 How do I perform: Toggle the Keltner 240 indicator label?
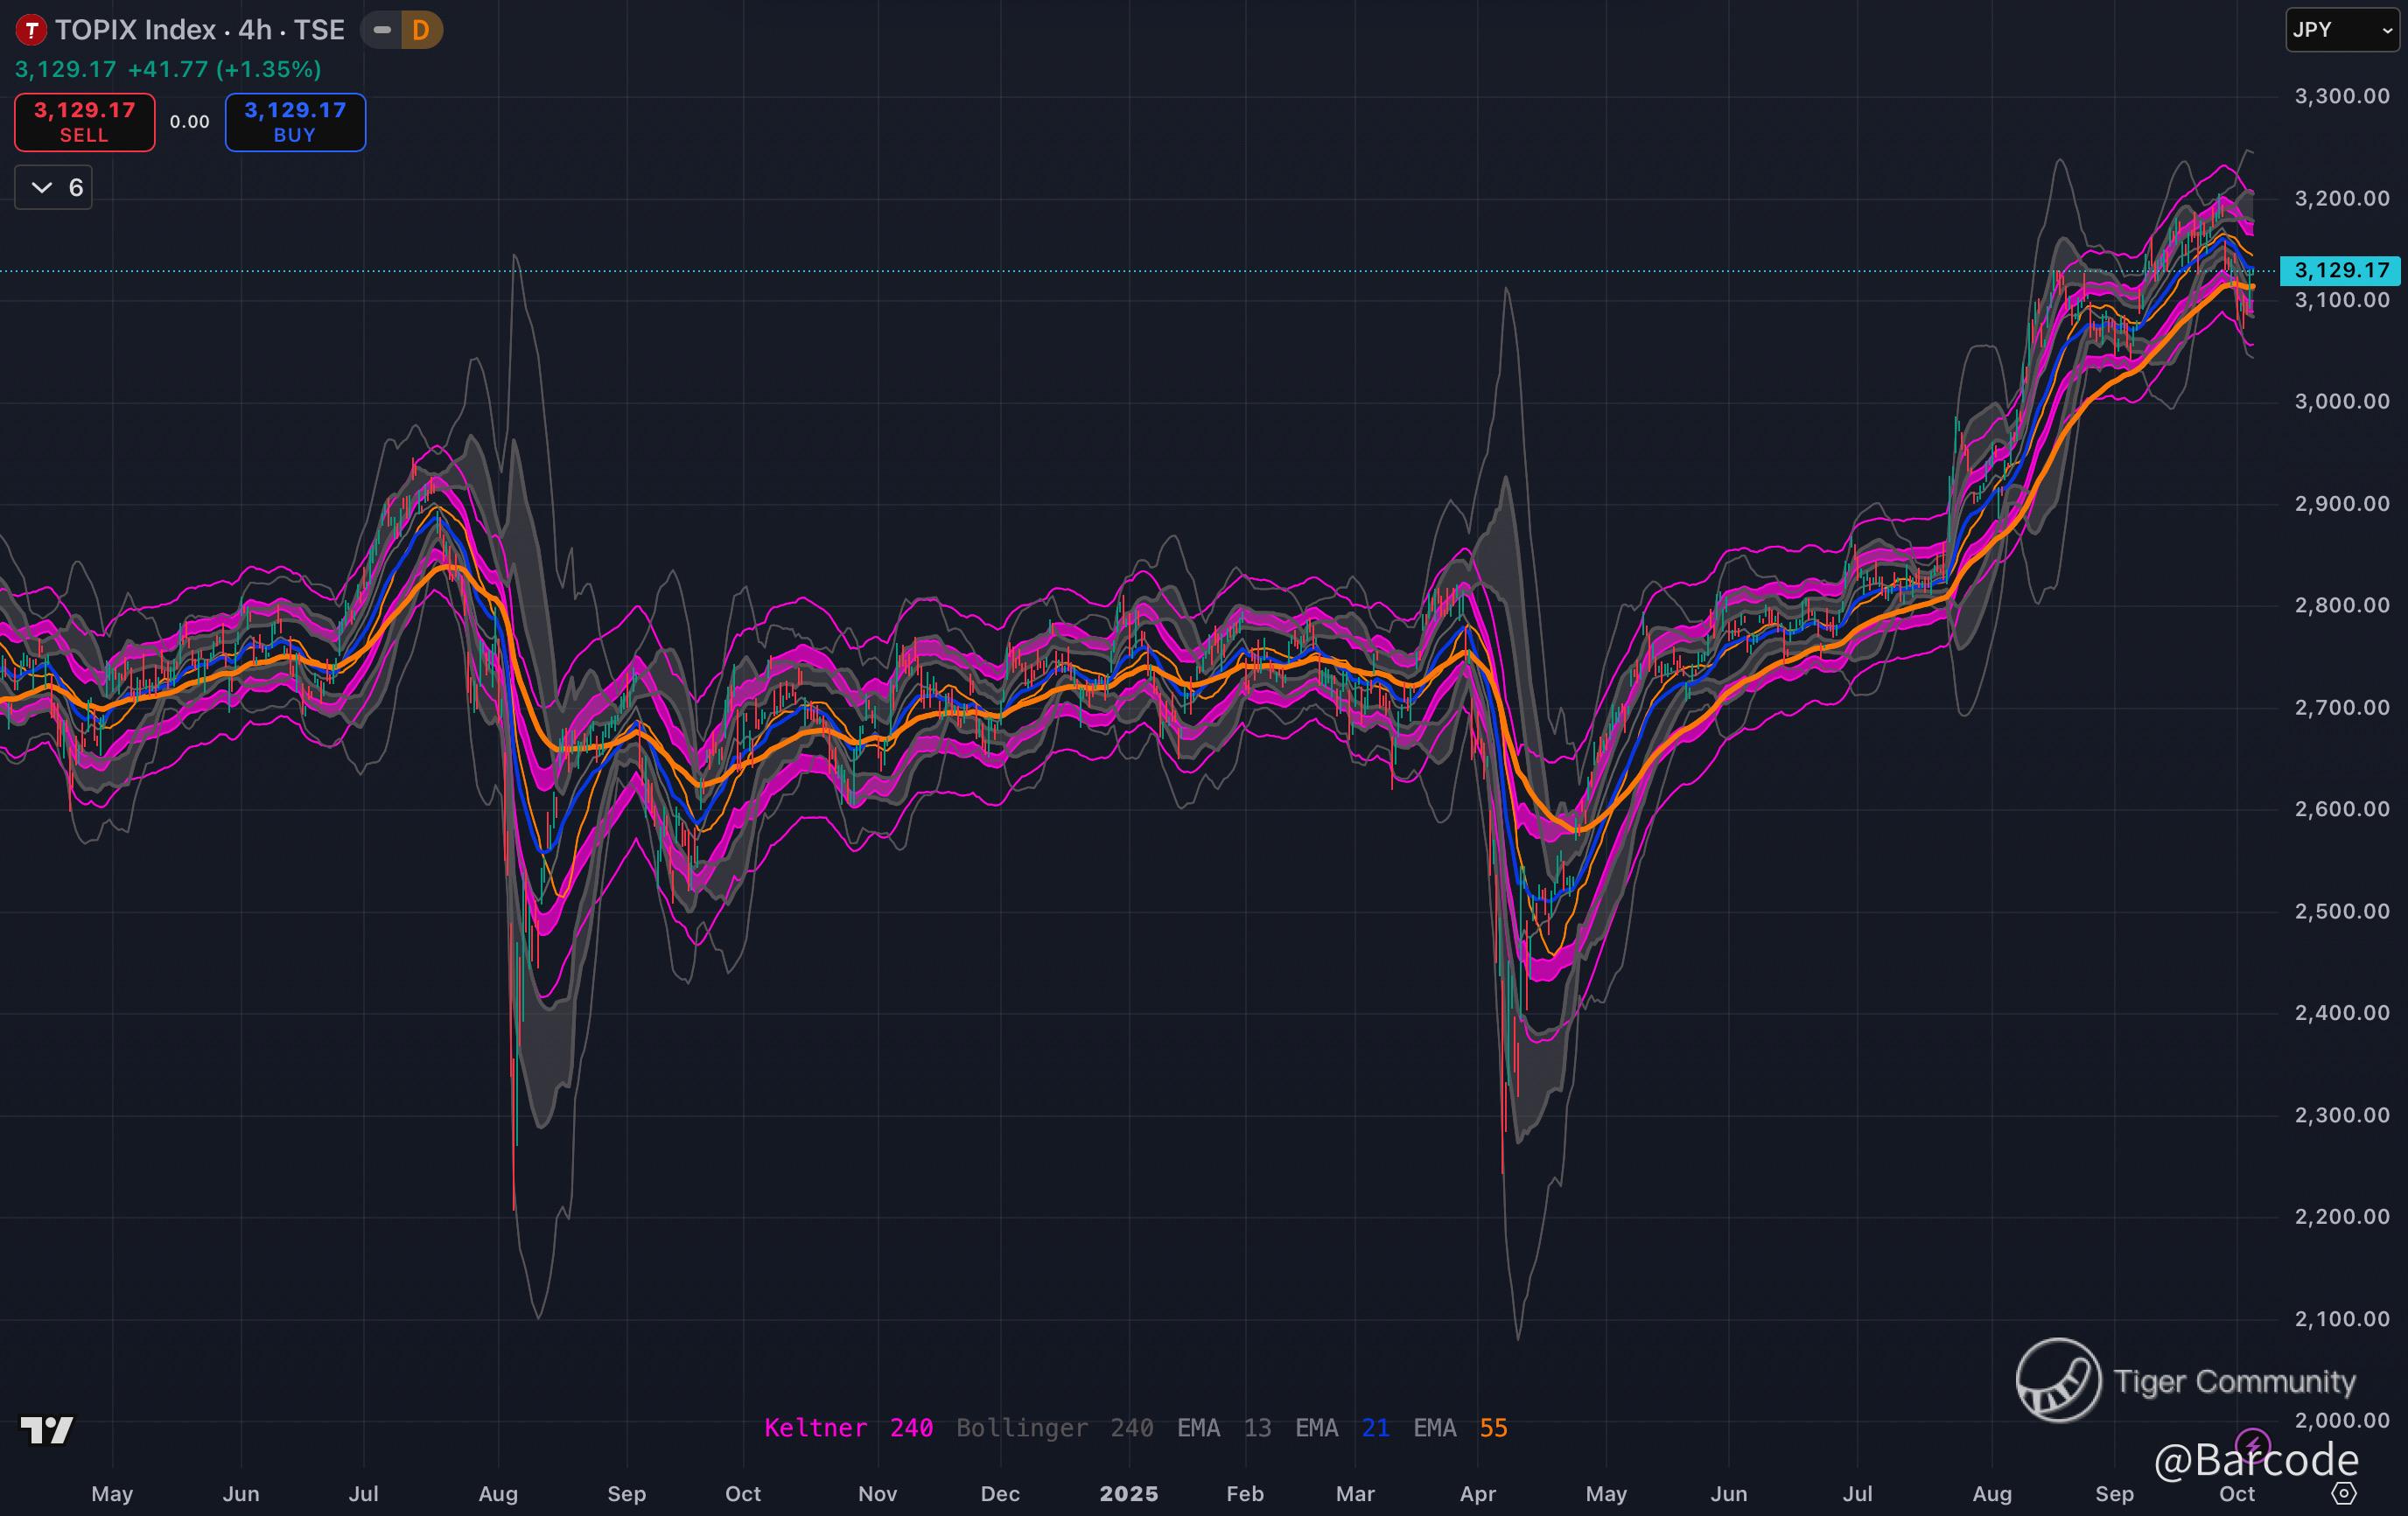[x=848, y=1428]
